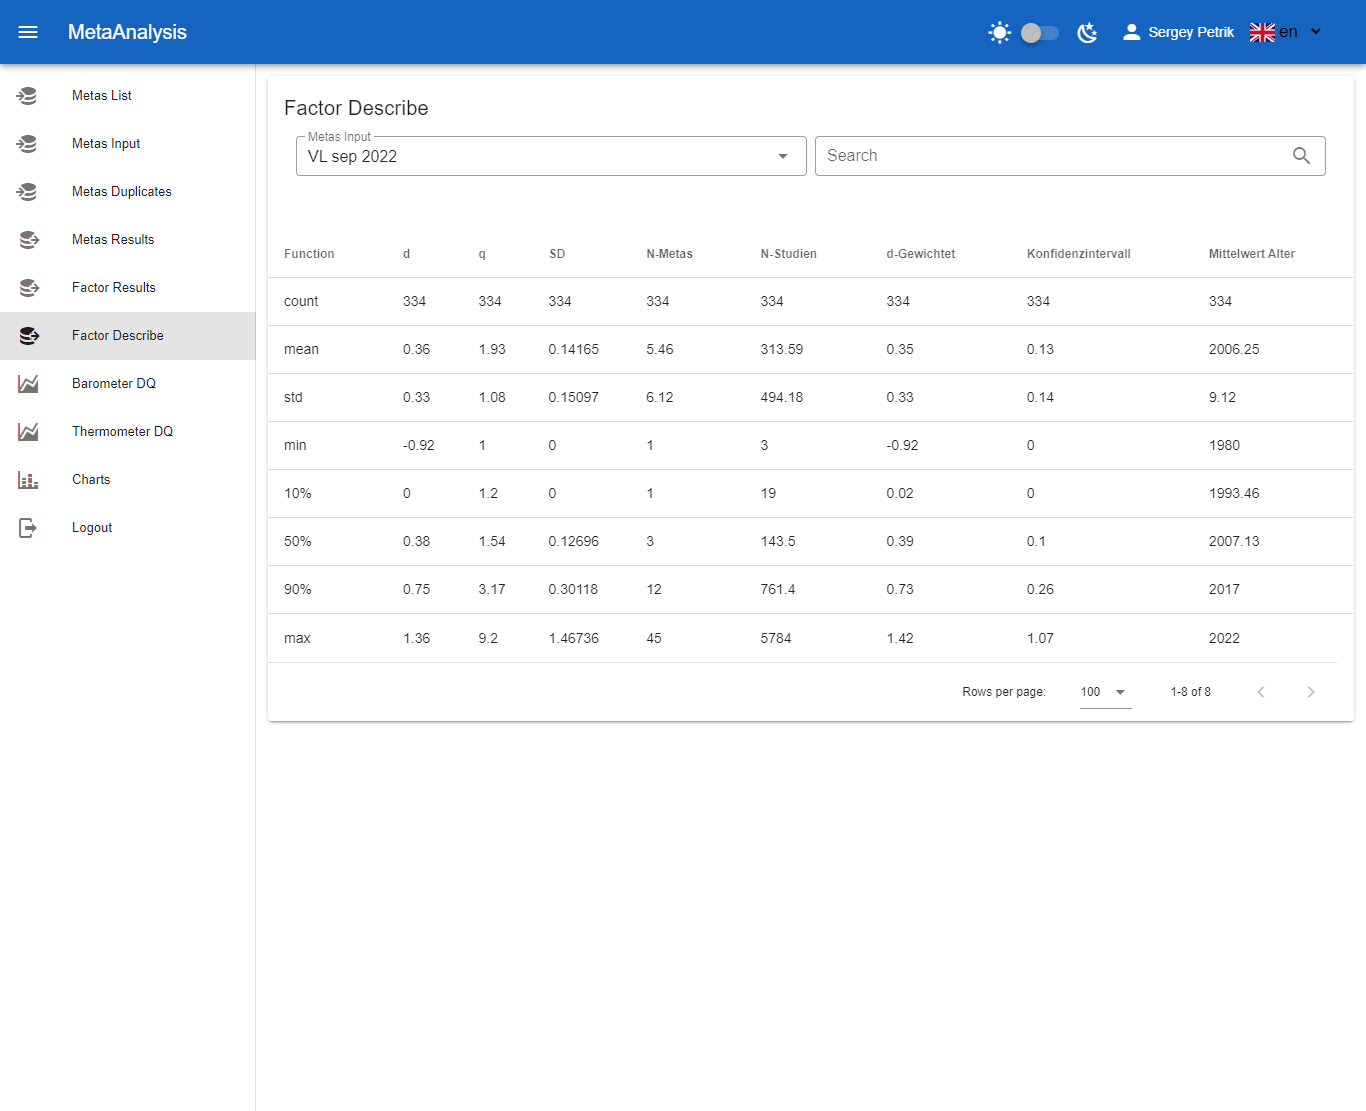Click the 494.18 std N-Studien value
This screenshot has height=1111, width=1366.
(x=782, y=397)
